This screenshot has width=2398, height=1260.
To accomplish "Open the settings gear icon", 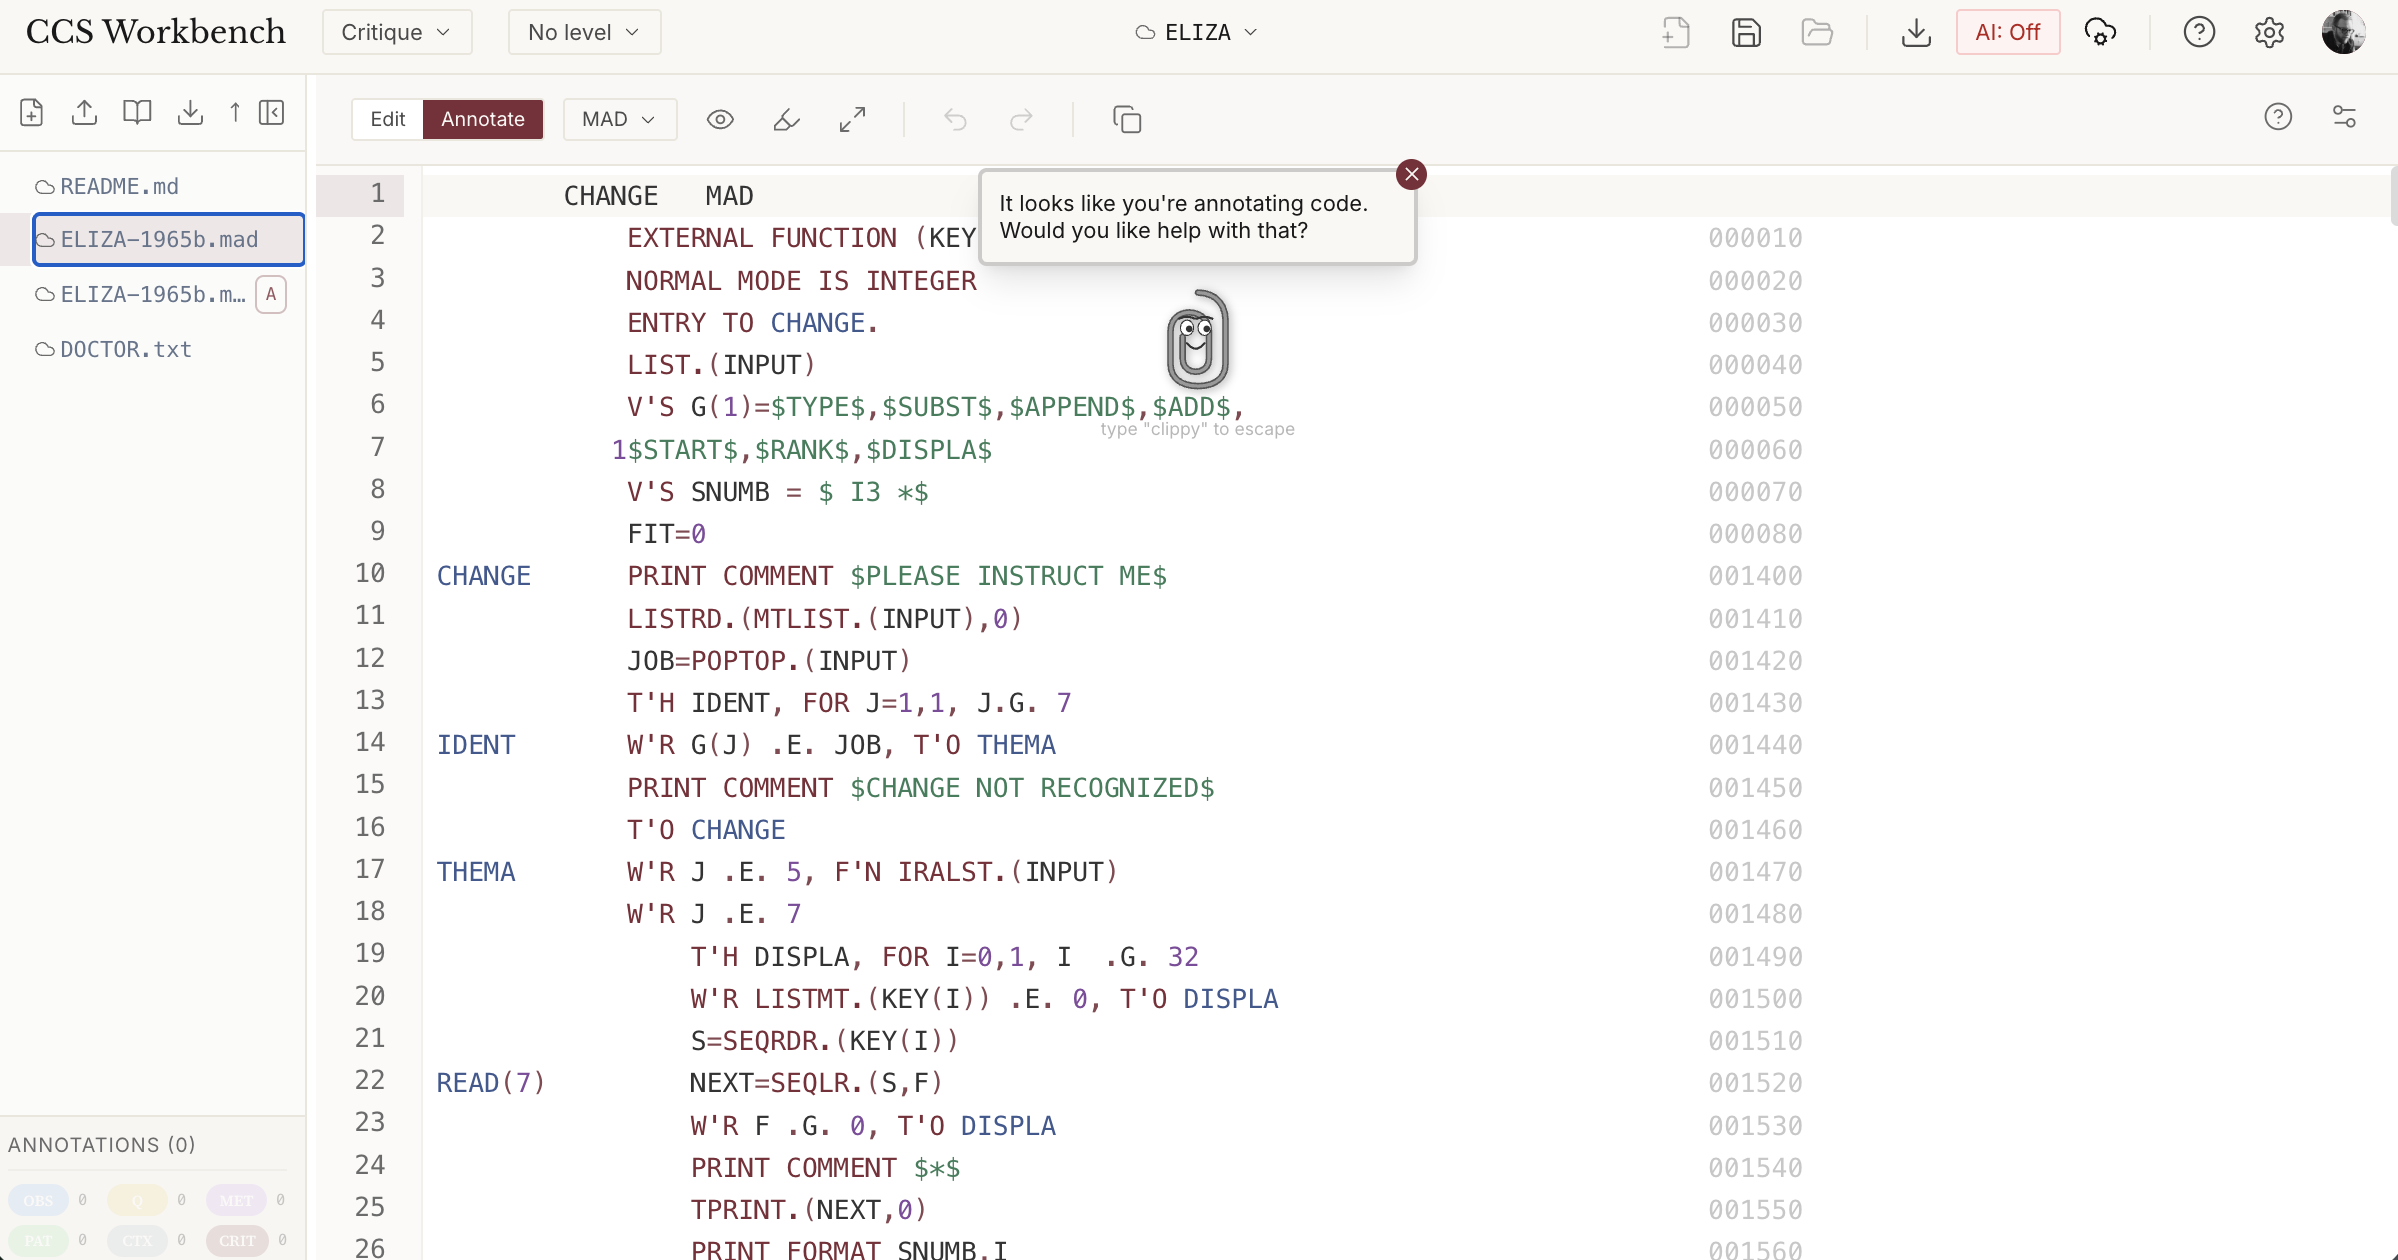I will coord(2269,33).
